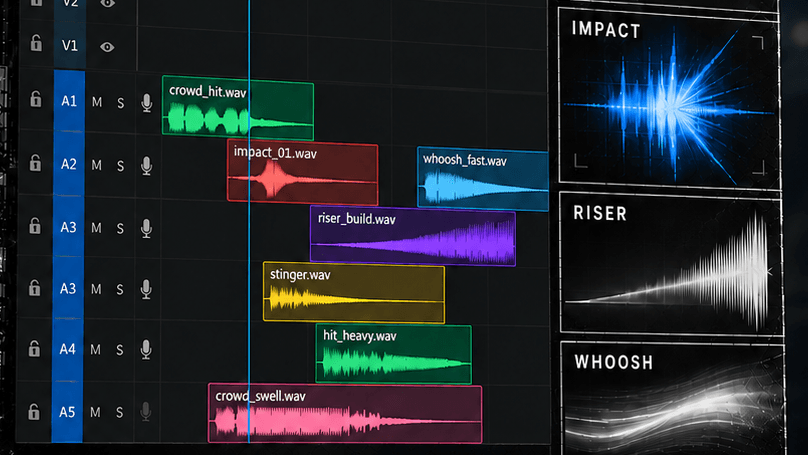Select the green hit_heavy.wav clip
This screenshot has width=808, height=455.
tap(394, 354)
